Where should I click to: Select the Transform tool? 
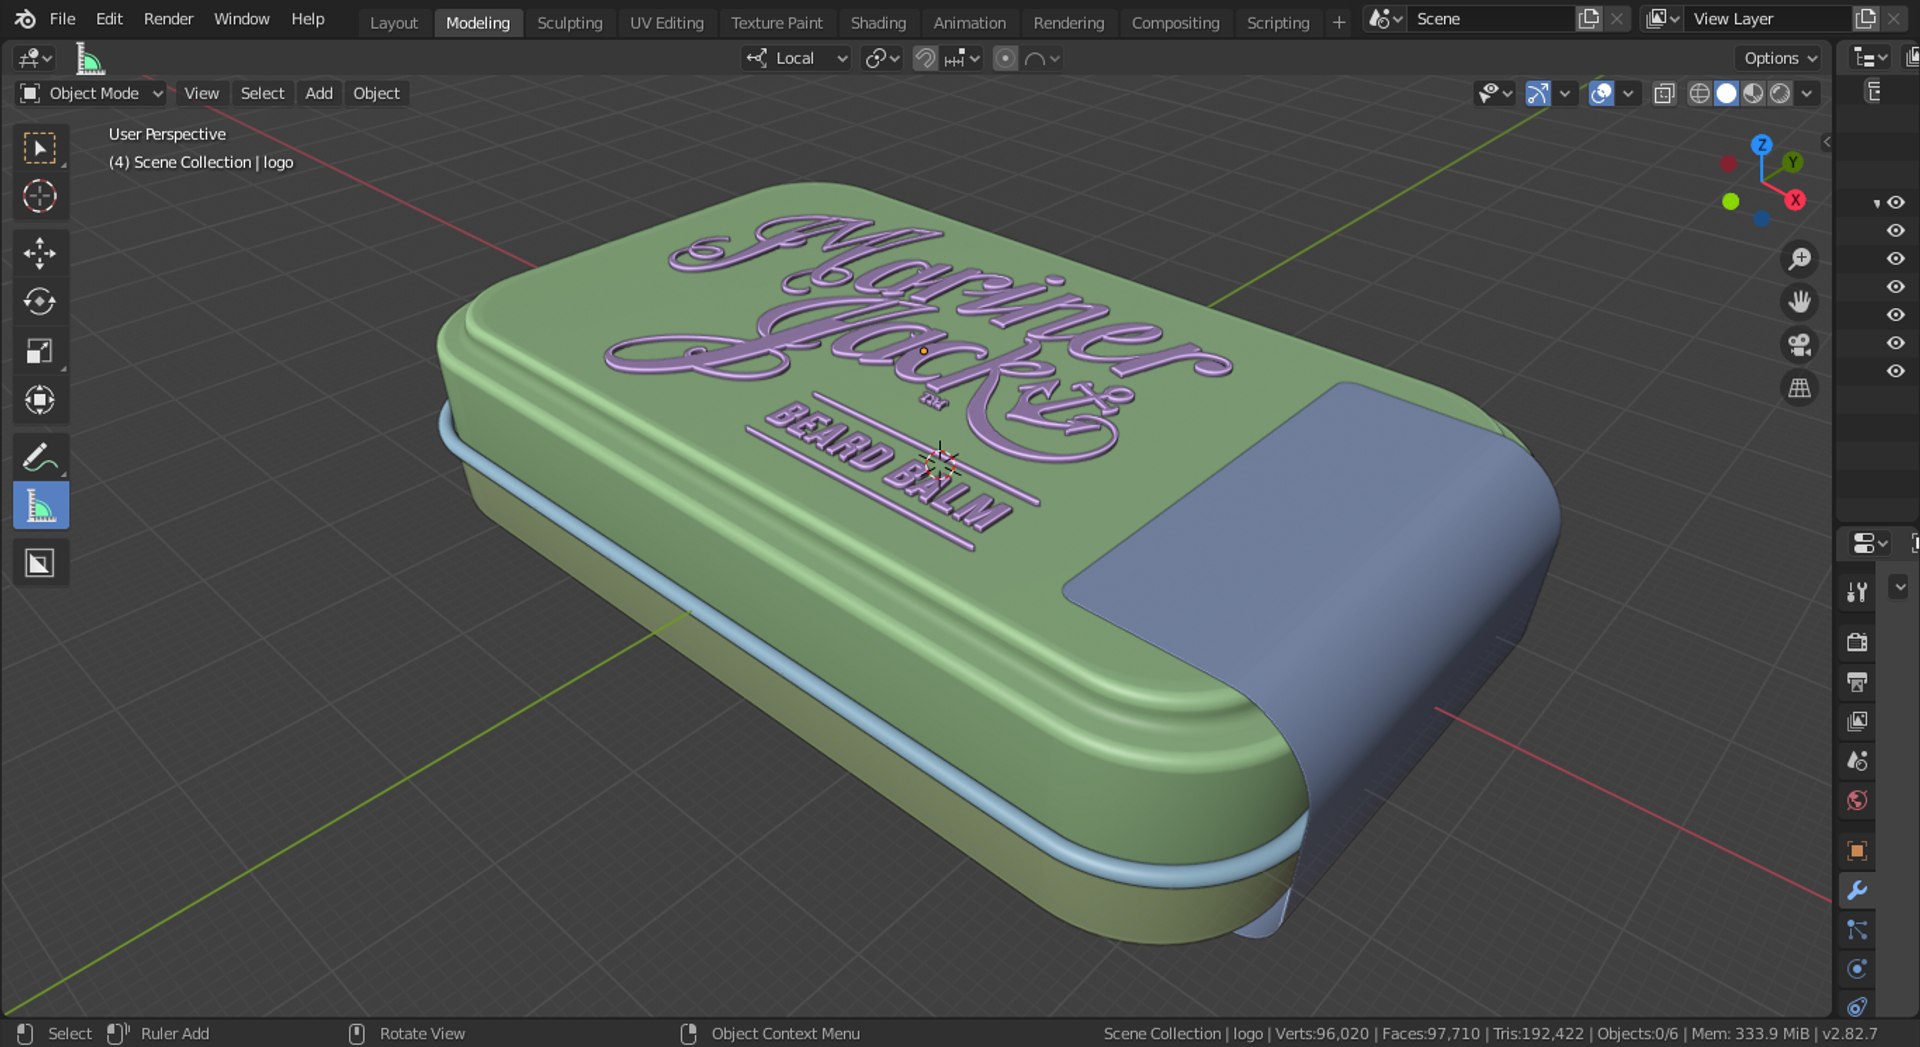[40, 400]
